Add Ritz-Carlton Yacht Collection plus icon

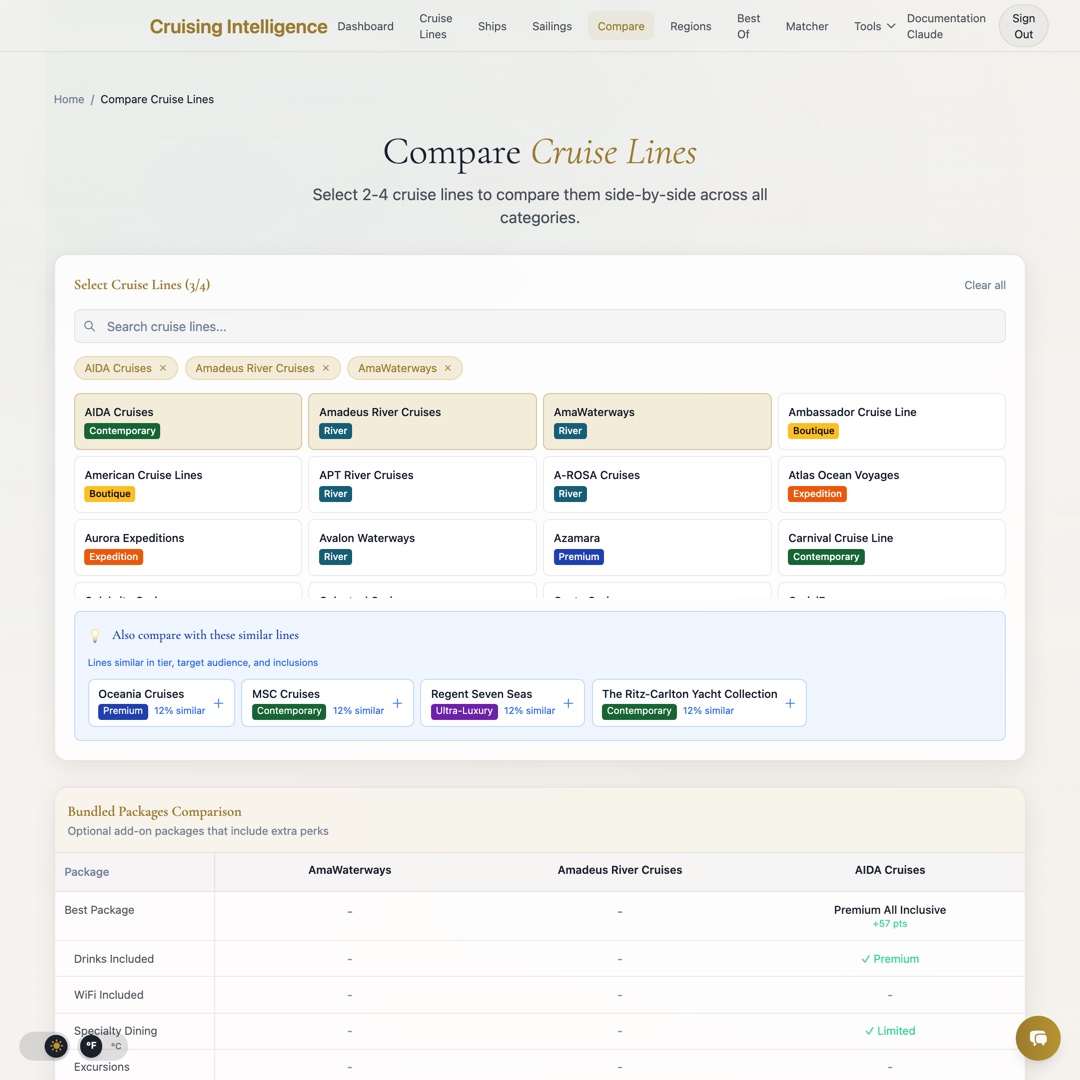tap(790, 703)
